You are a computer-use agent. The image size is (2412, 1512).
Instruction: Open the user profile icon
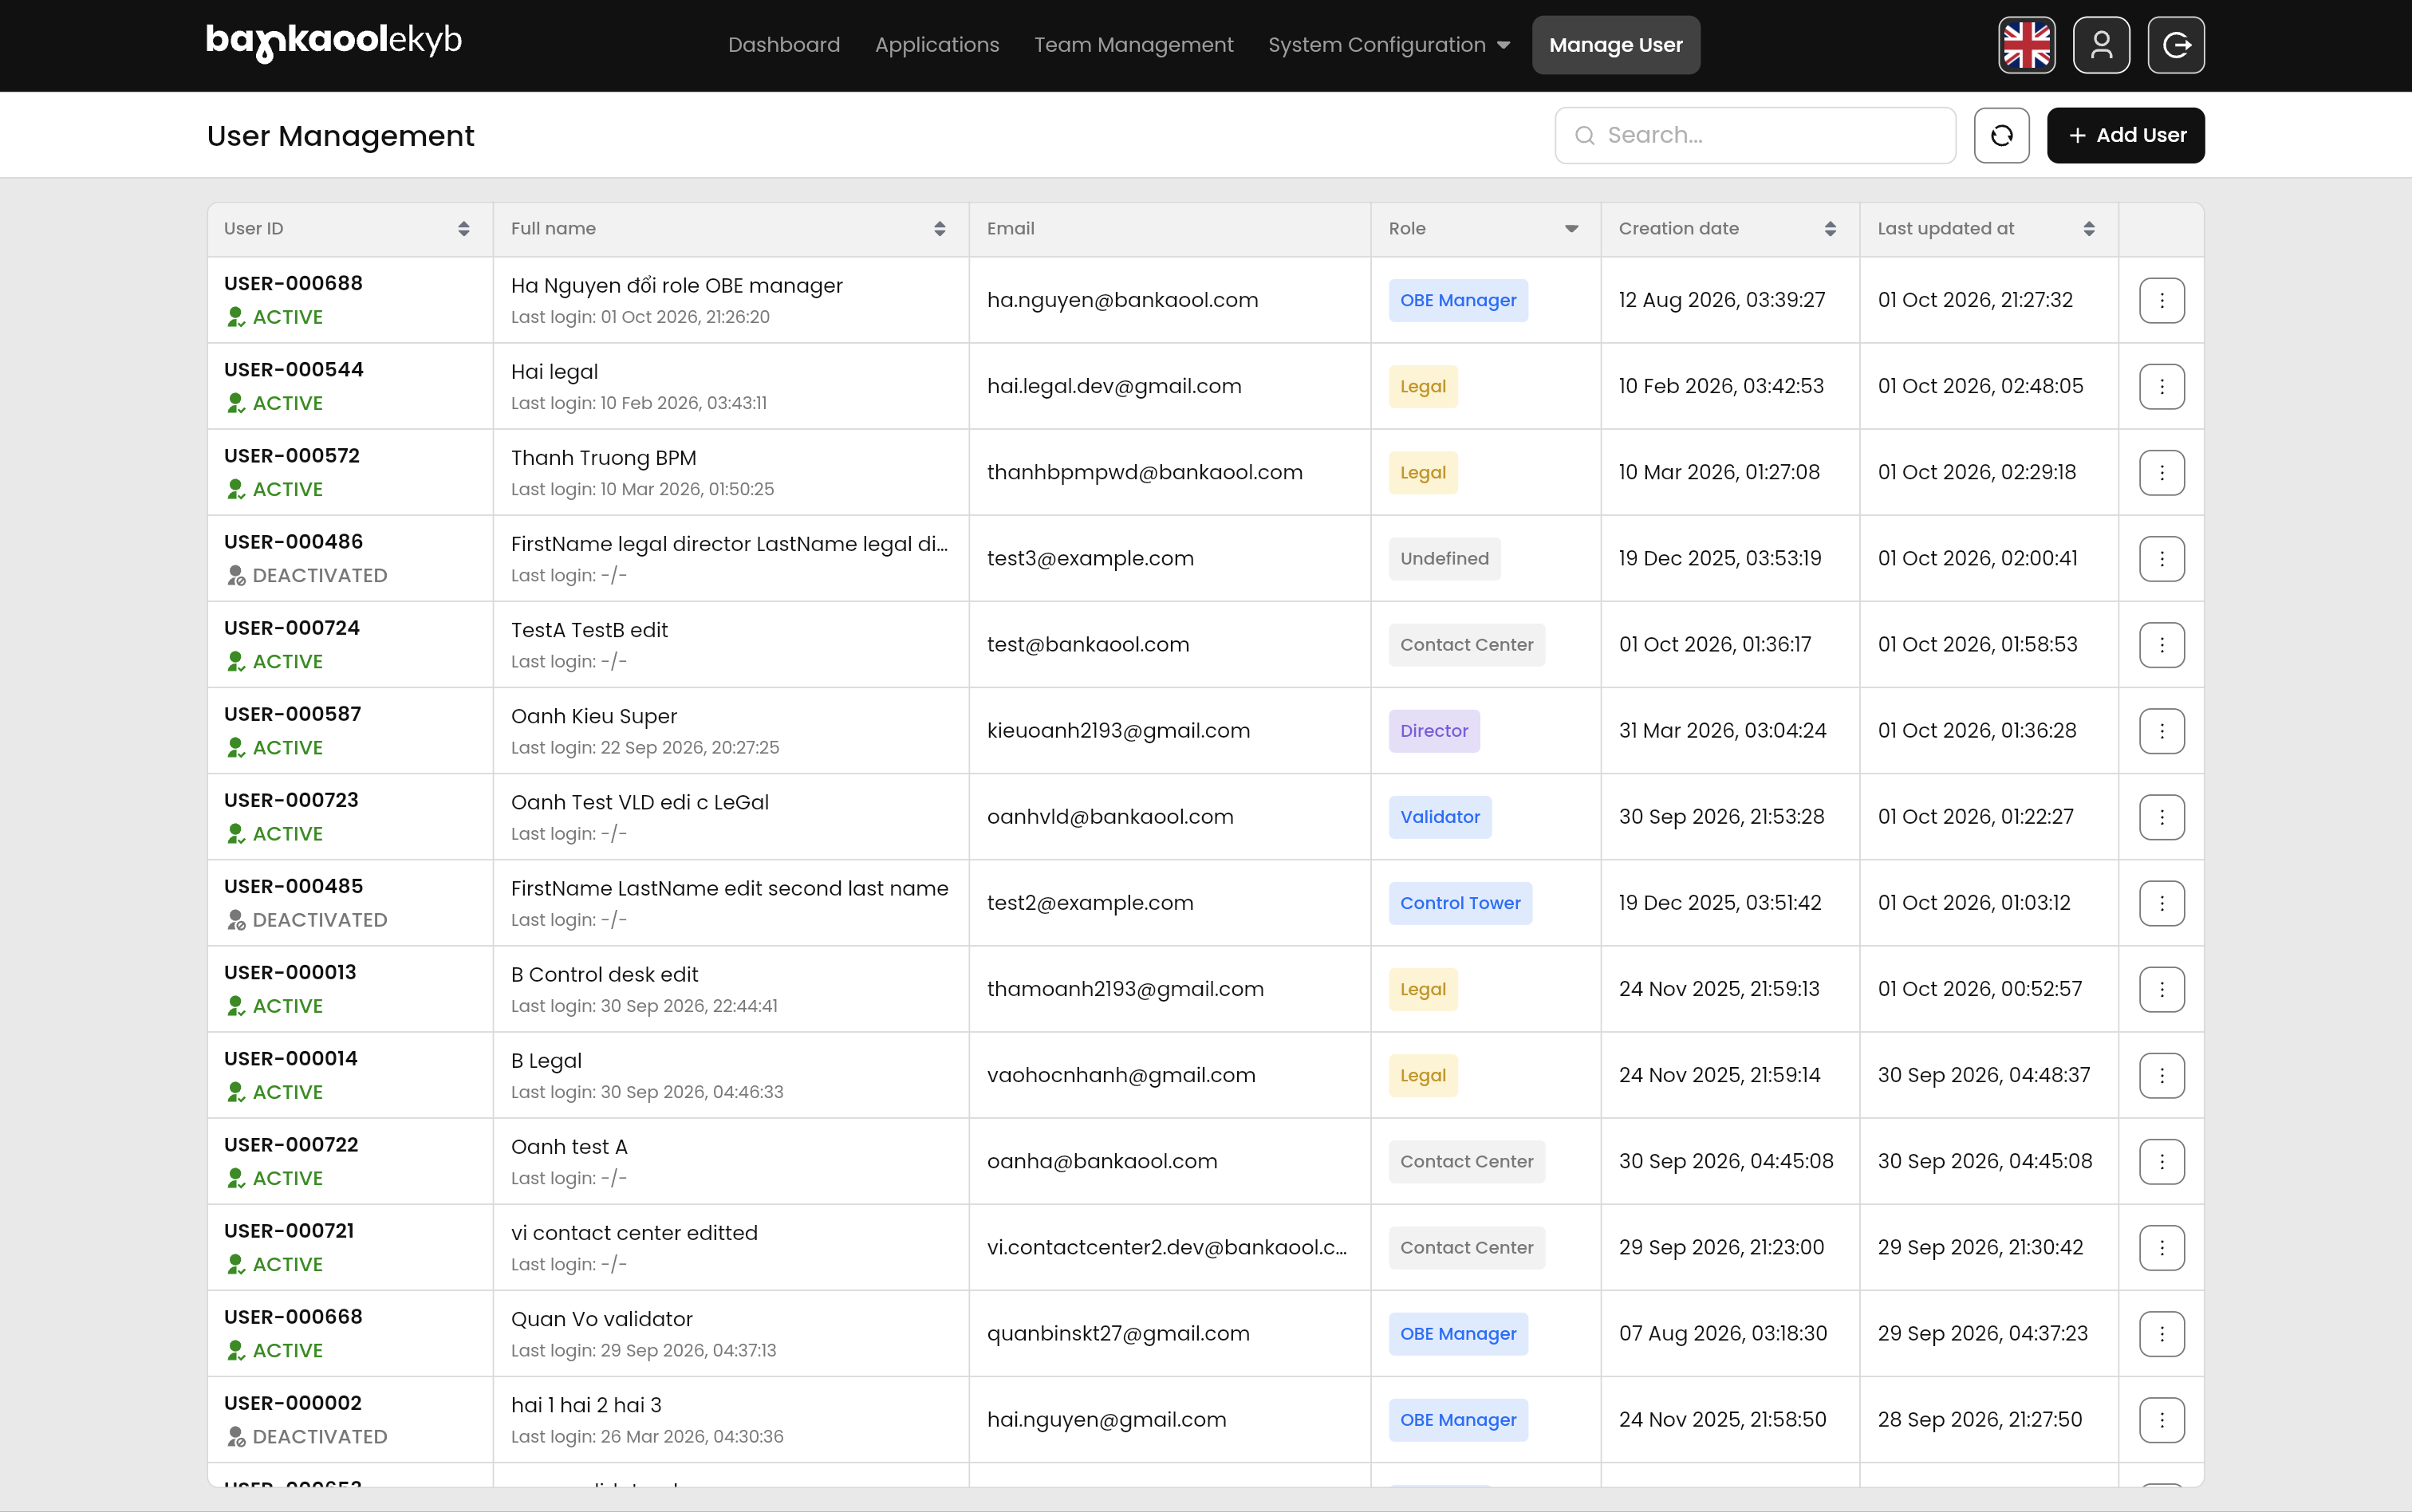2101,45
